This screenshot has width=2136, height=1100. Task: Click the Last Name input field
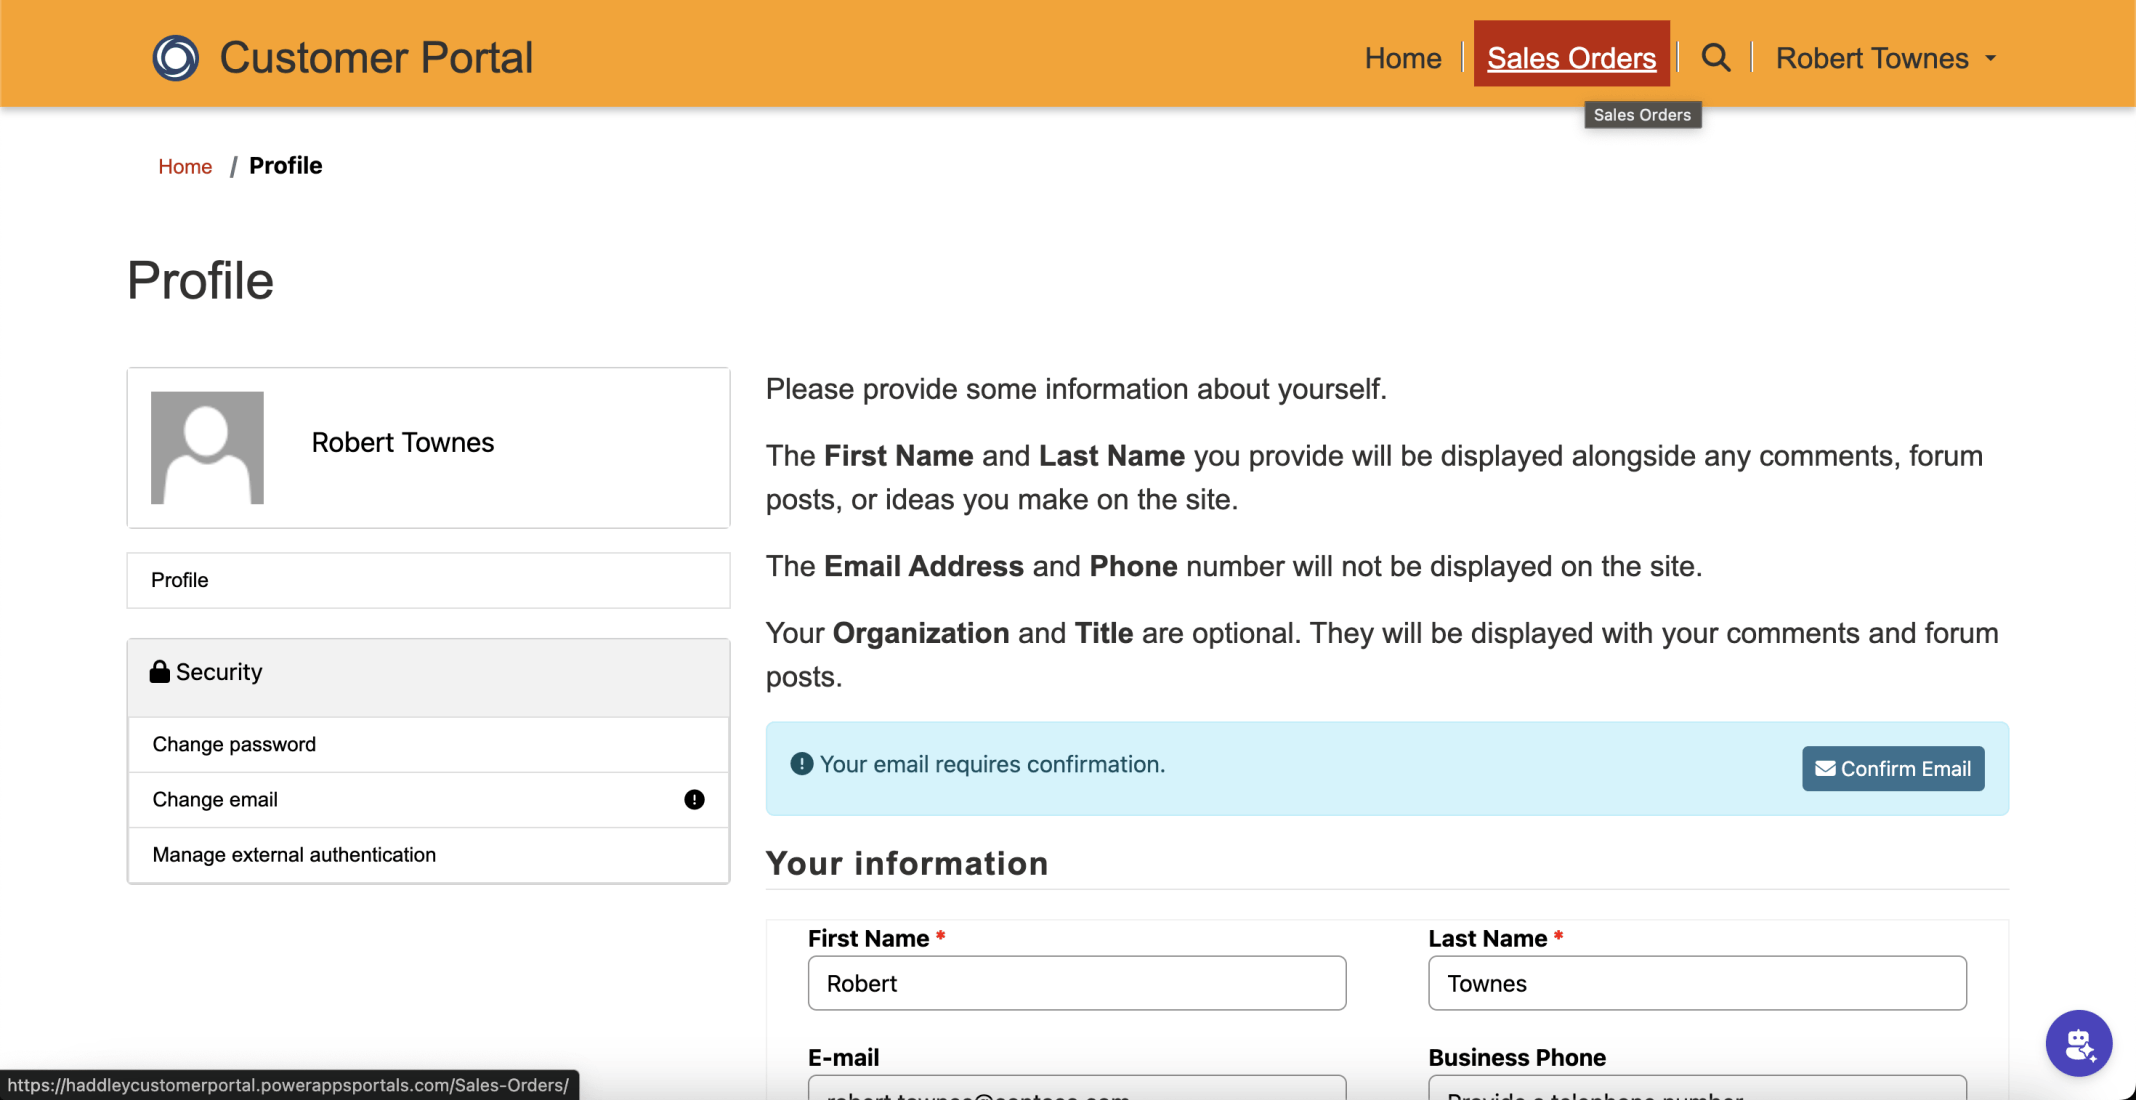1696,983
